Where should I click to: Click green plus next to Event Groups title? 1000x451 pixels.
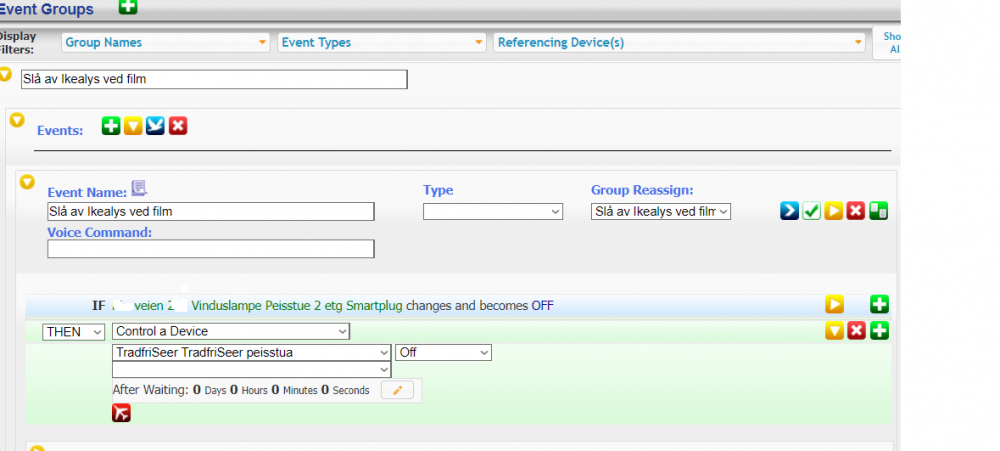(x=128, y=7)
